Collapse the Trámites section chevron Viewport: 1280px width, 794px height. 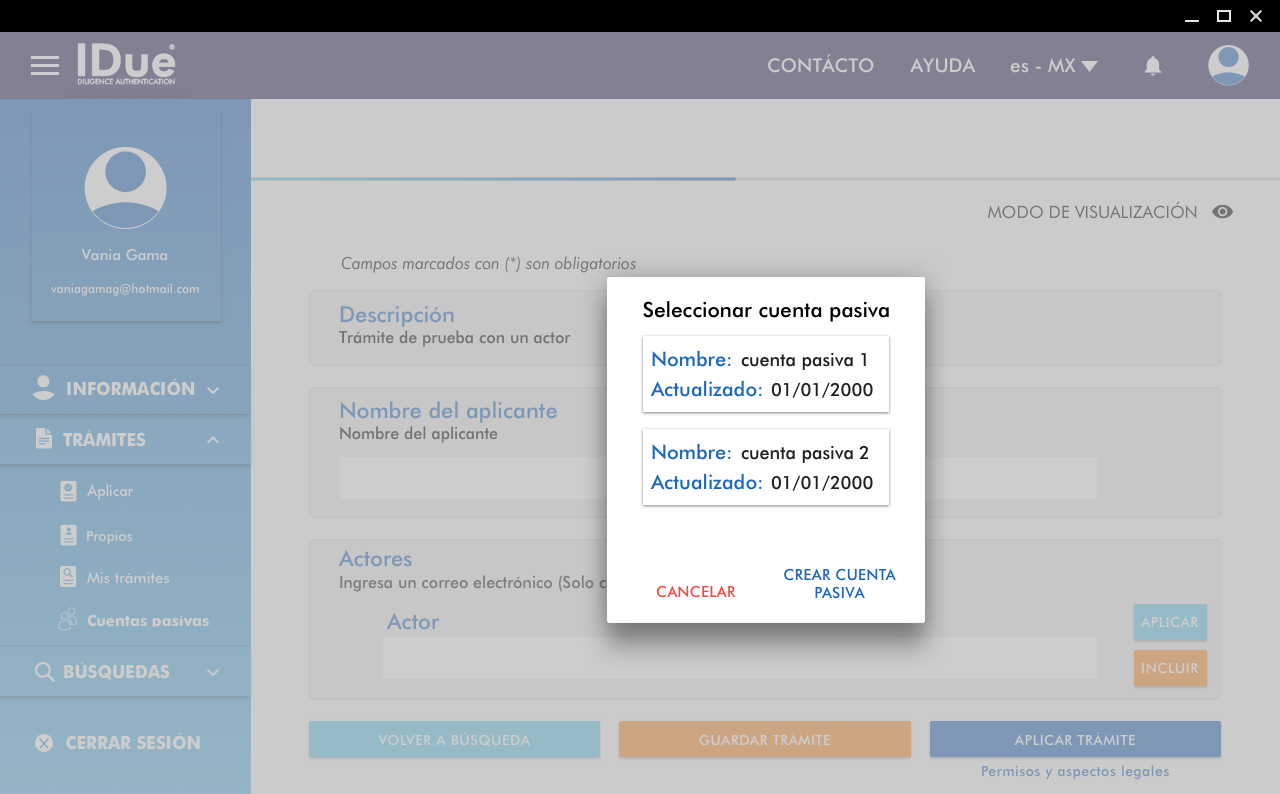[x=213, y=440]
